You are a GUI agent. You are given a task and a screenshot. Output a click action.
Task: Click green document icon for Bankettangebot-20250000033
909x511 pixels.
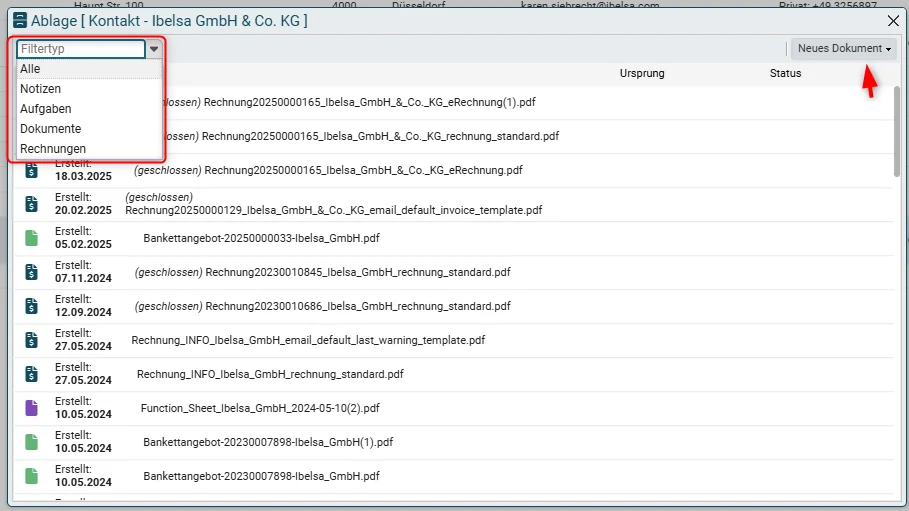(31, 238)
